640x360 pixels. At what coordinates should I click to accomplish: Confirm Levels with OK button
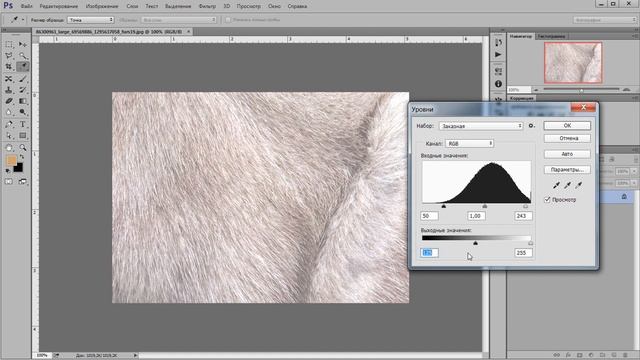click(x=567, y=126)
